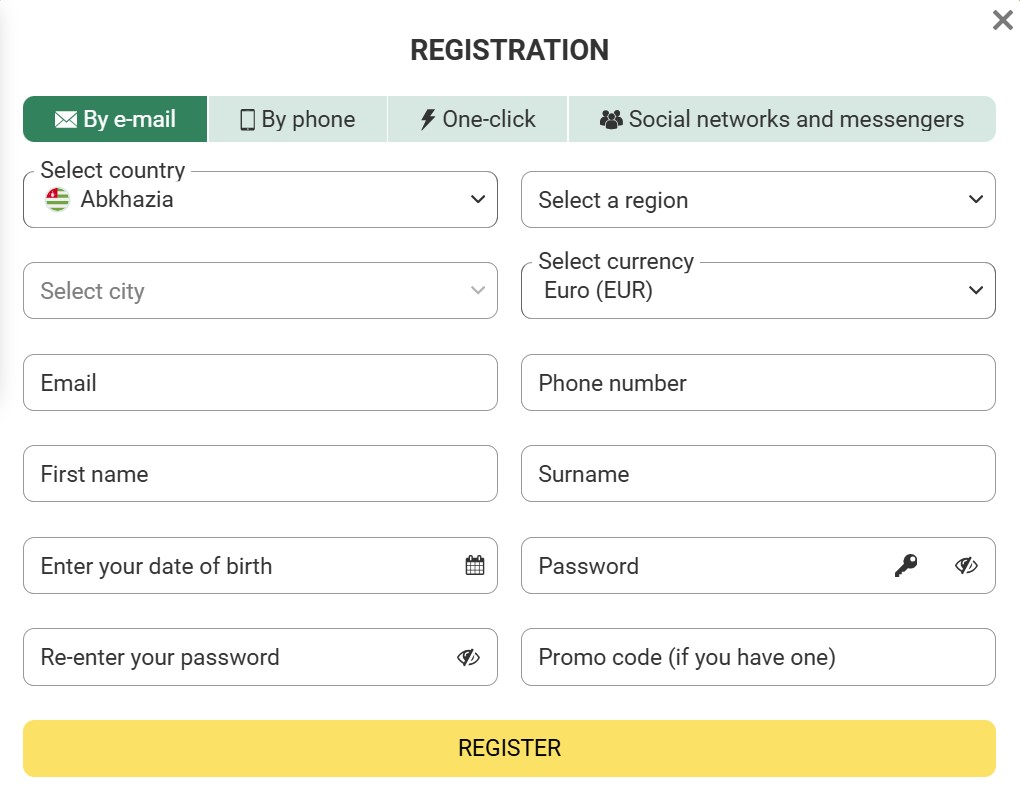Click into the Phone number field
The height and width of the screenshot is (802, 1020).
coord(758,383)
